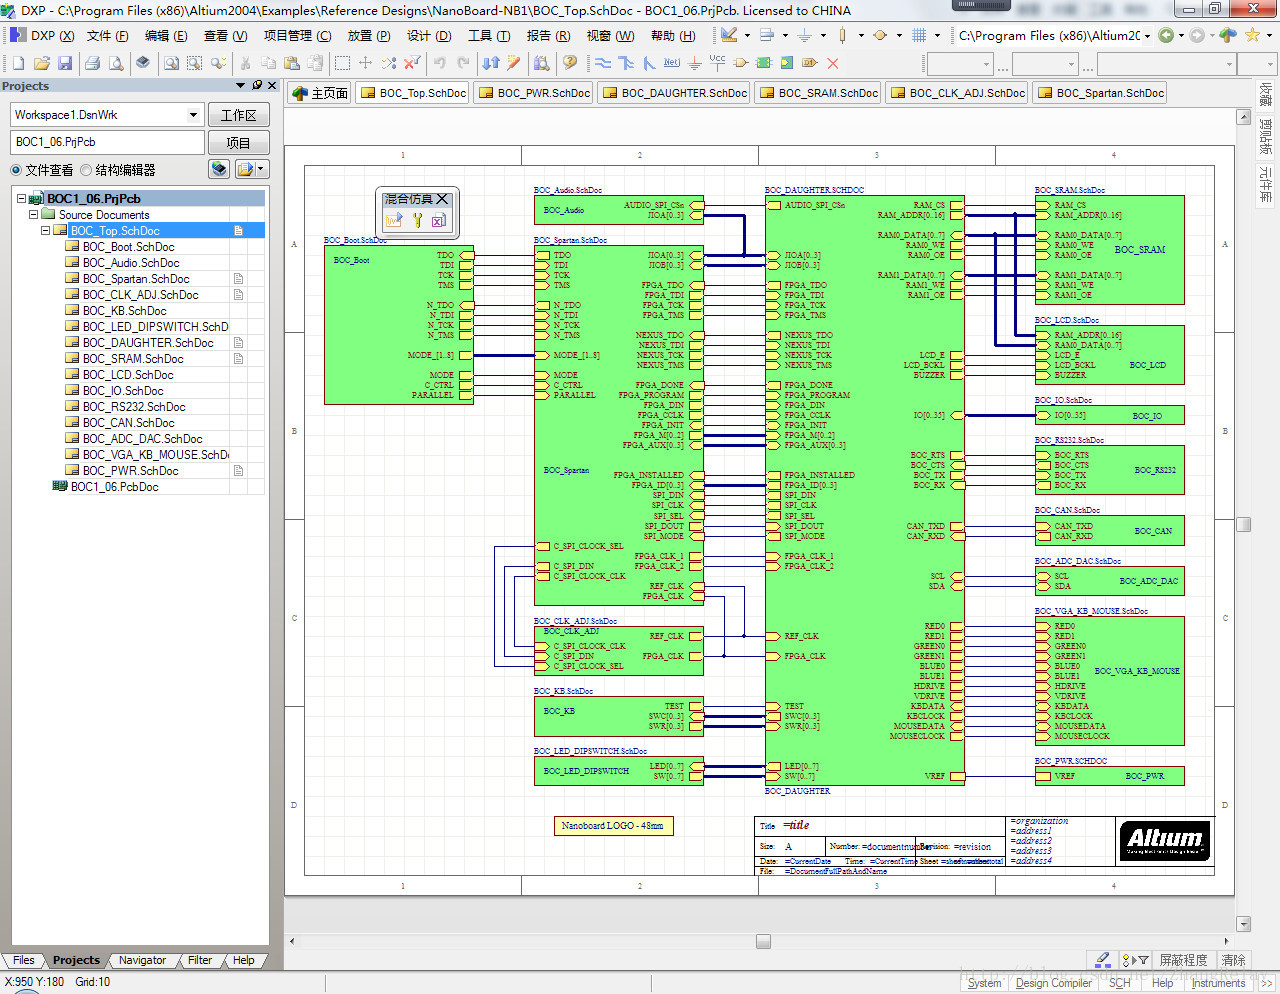The image size is (1280, 994).
Task: Click the BOC_SRAM sheet symbol block
Action: [1109, 250]
